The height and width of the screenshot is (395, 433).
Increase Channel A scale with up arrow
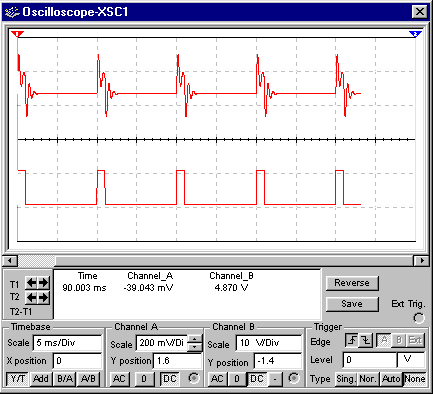click(x=195, y=339)
